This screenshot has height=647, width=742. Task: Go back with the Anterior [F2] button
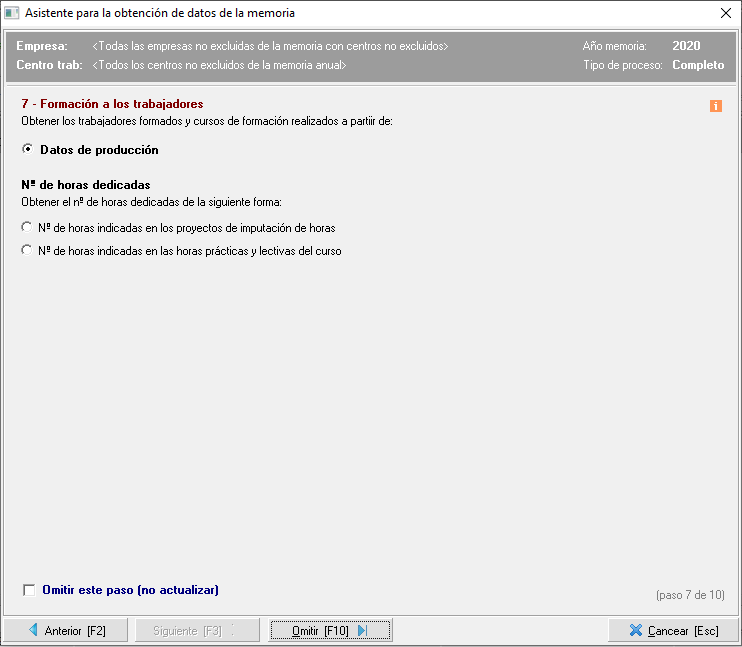click(x=66, y=631)
